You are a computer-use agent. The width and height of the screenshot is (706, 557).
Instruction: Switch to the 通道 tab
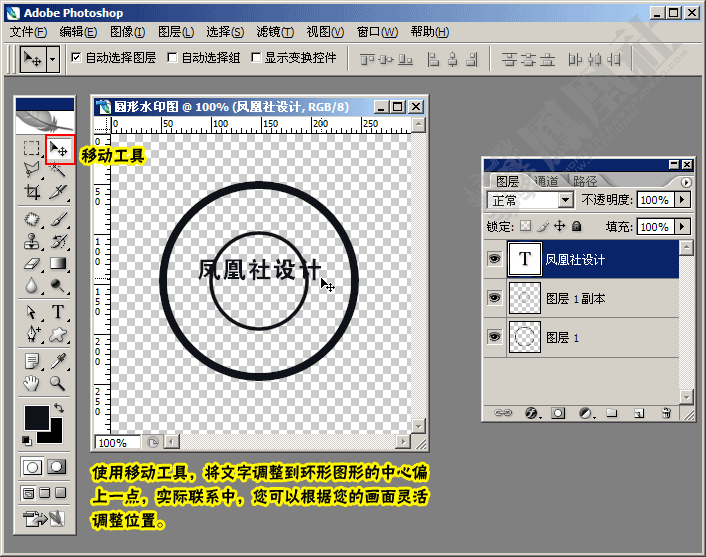pos(546,181)
